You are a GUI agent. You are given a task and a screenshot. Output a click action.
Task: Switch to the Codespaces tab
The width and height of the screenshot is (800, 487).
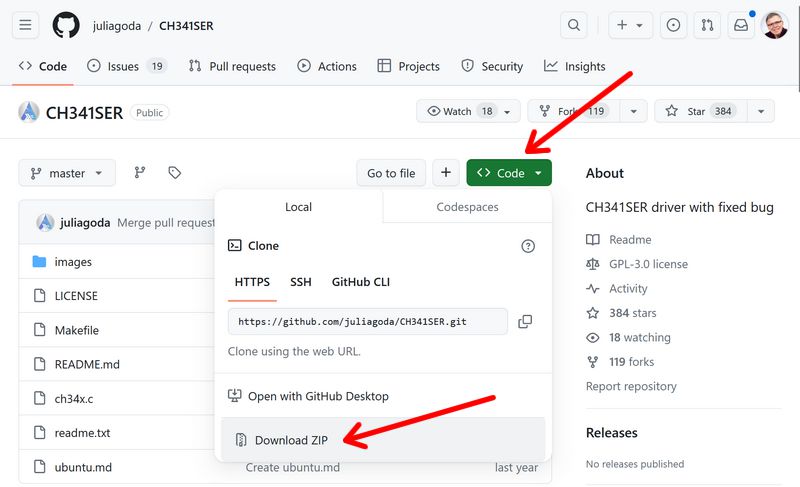coord(467,207)
